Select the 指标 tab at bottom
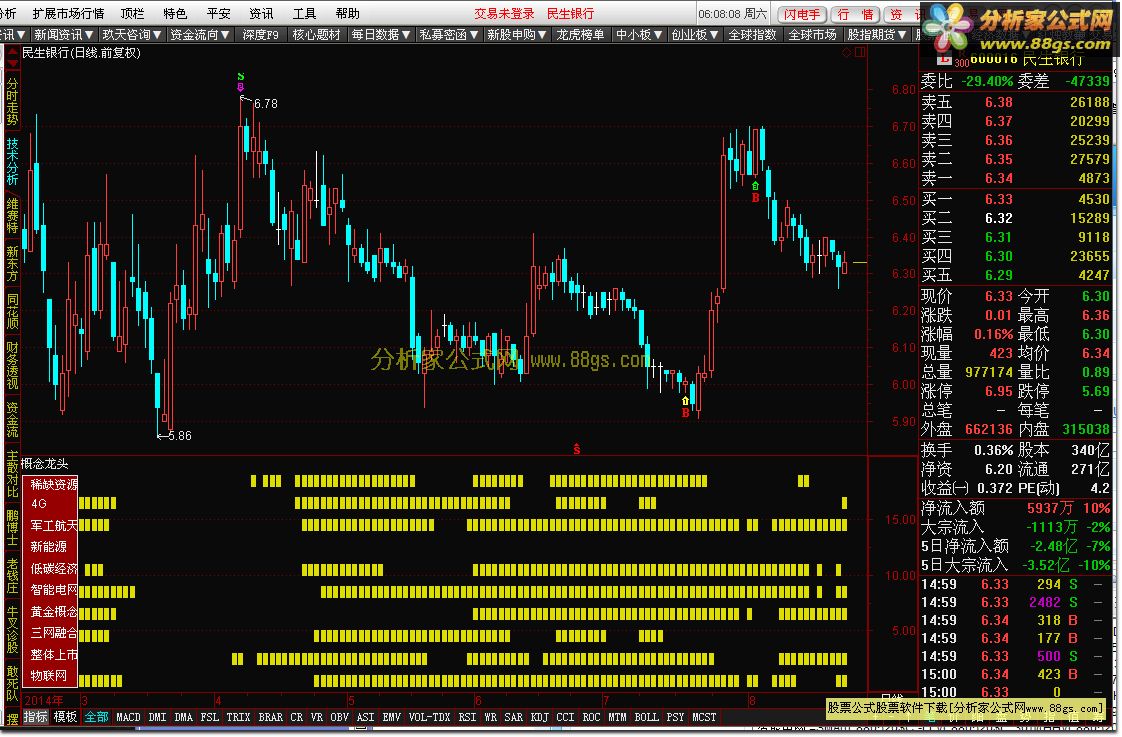 pyautogui.click(x=36, y=717)
